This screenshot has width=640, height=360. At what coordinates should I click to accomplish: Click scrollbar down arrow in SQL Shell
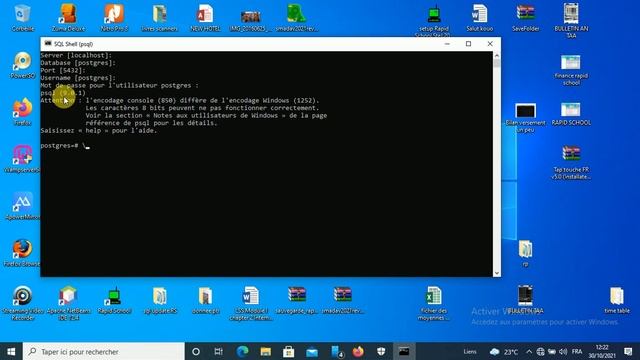click(497, 273)
